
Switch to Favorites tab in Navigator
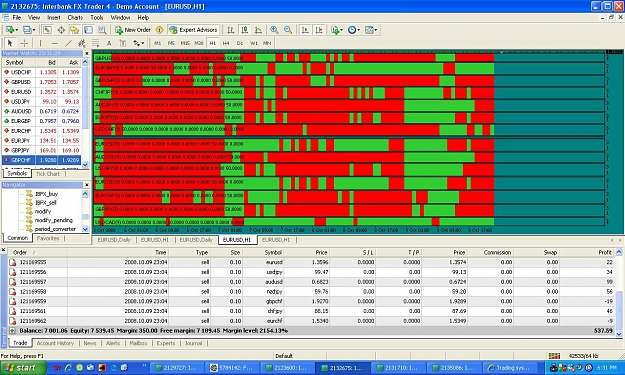coord(48,238)
